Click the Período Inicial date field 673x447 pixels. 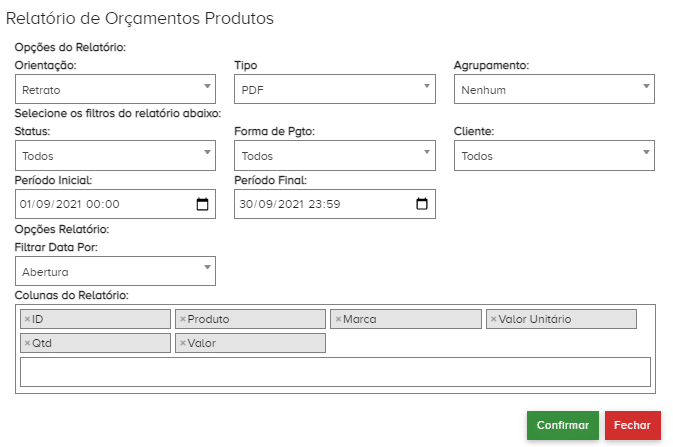tap(100, 204)
